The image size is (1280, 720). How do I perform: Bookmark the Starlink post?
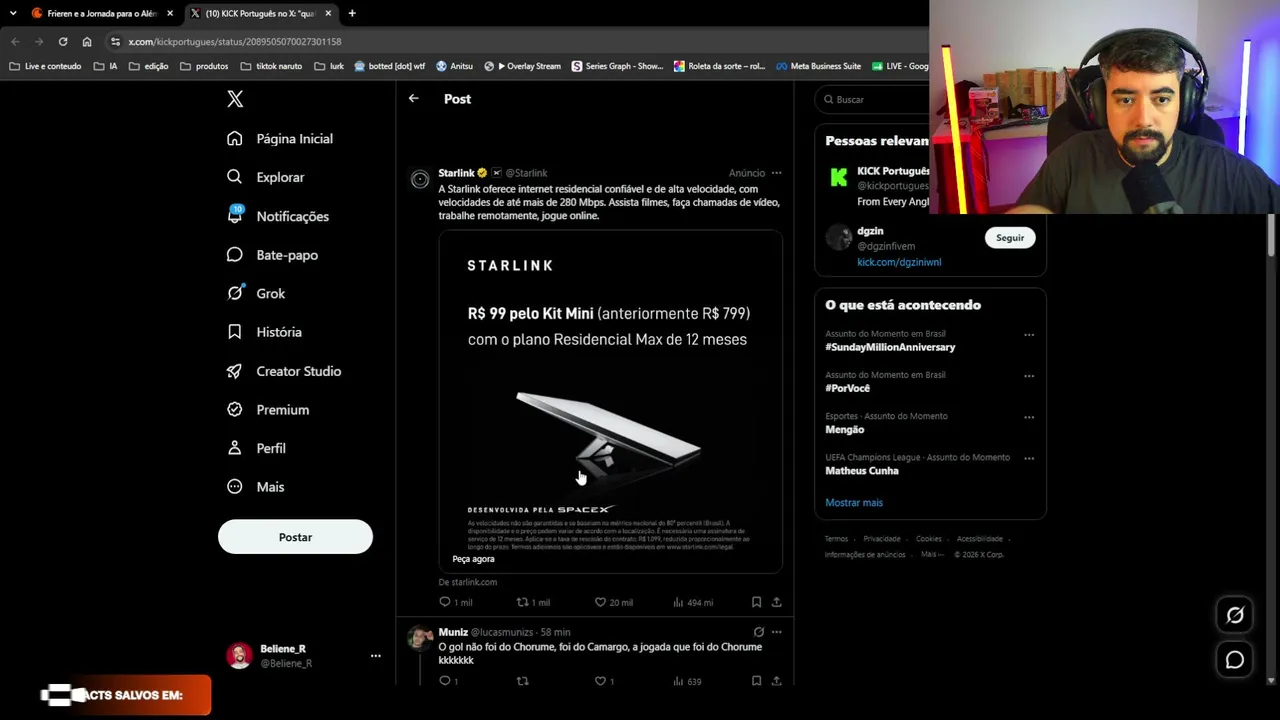pos(756,602)
